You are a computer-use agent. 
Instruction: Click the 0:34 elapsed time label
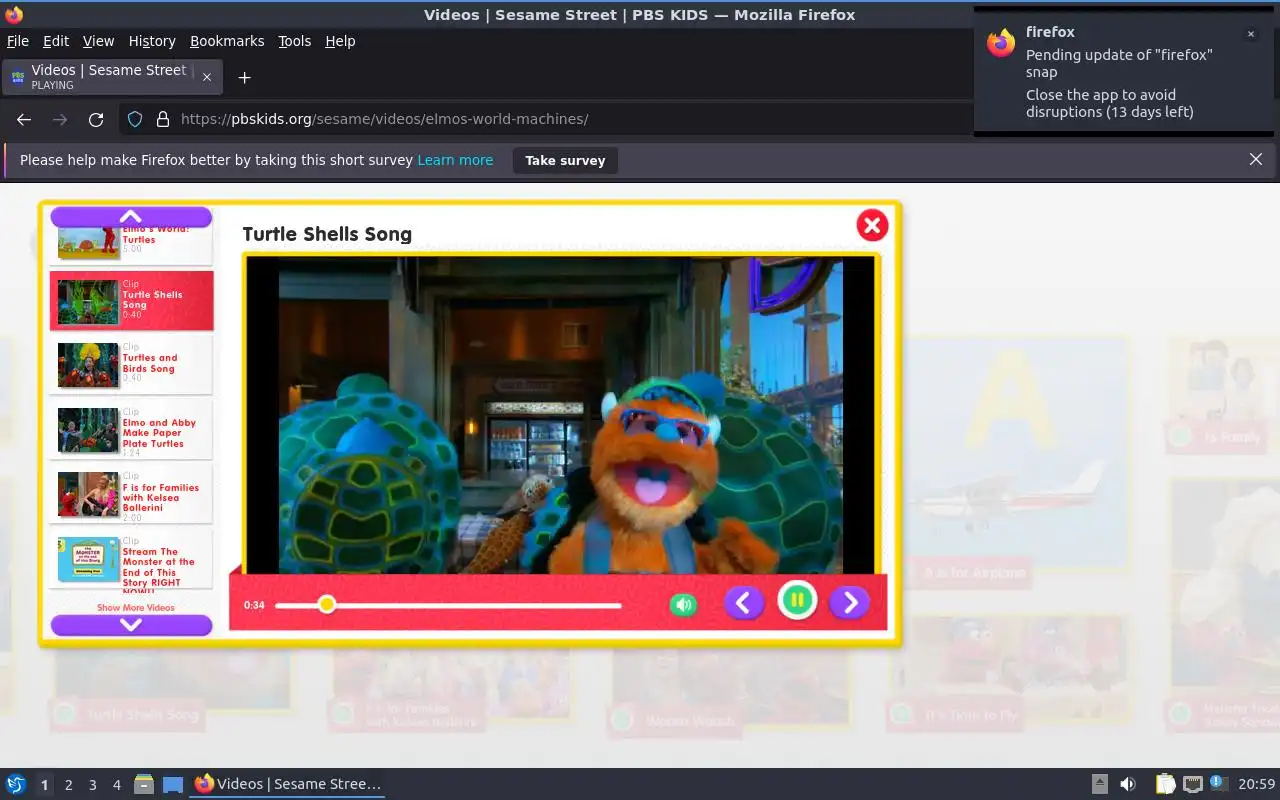(x=254, y=605)
